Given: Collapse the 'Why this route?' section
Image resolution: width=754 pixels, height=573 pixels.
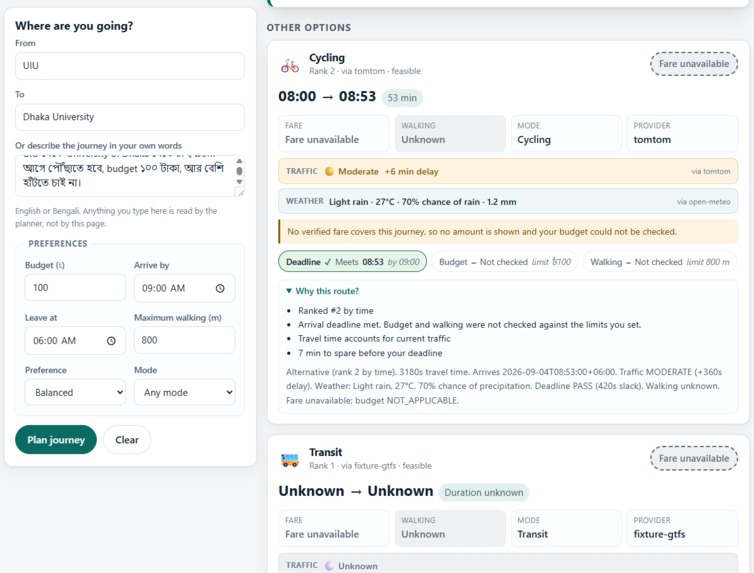Looking at the screenshot, I should point(322,291).
